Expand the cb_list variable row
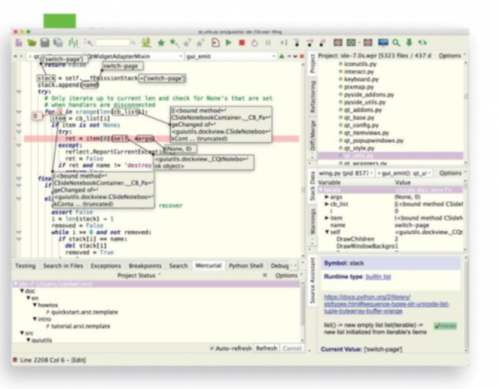This screenshot has width=500, height=389. (327, 204)
